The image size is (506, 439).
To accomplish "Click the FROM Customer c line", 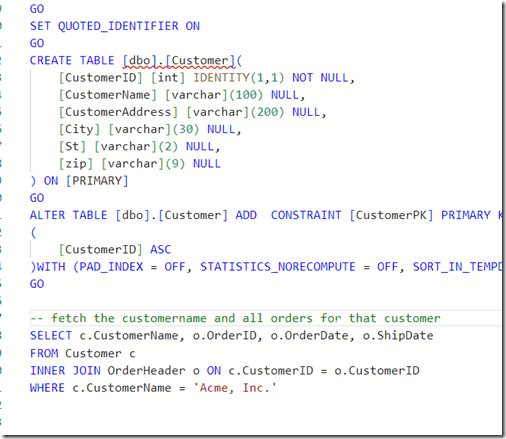I will point(83,353).
